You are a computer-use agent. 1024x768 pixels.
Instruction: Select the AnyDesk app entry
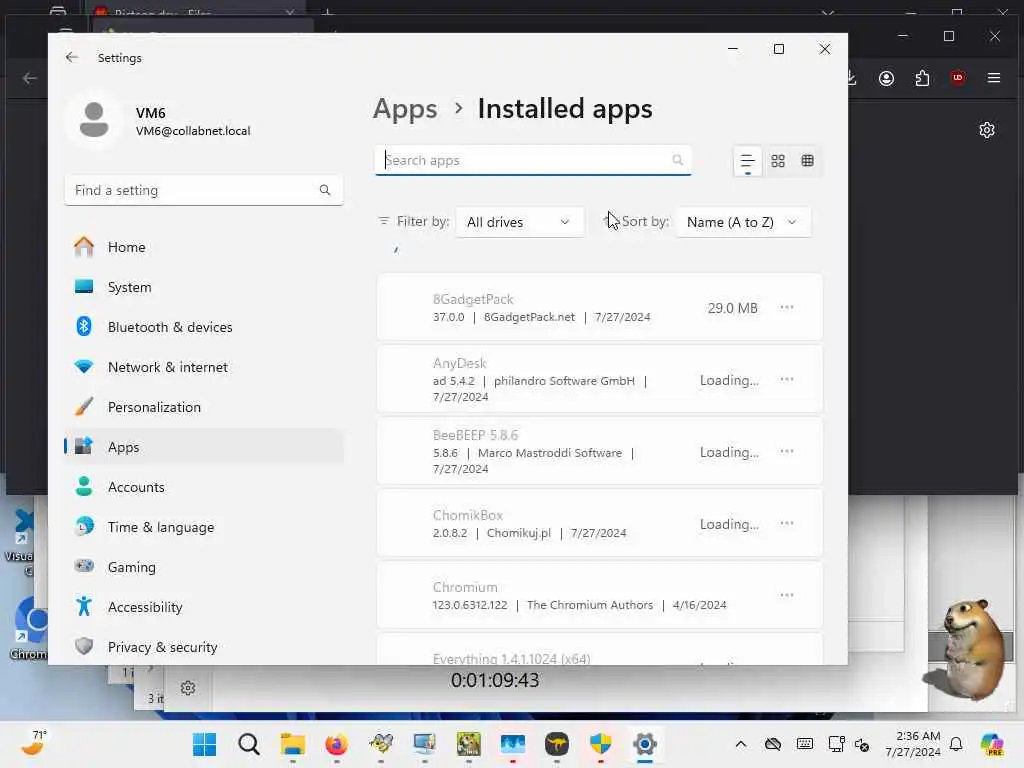pyautogui.click(x=600, y=379)
